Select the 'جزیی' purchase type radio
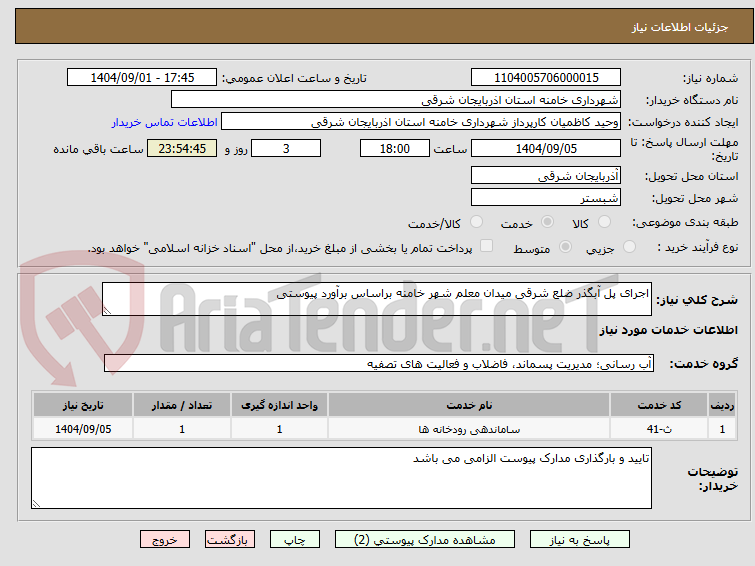This screenshot has height=566, width=755. tap(629, 247)
